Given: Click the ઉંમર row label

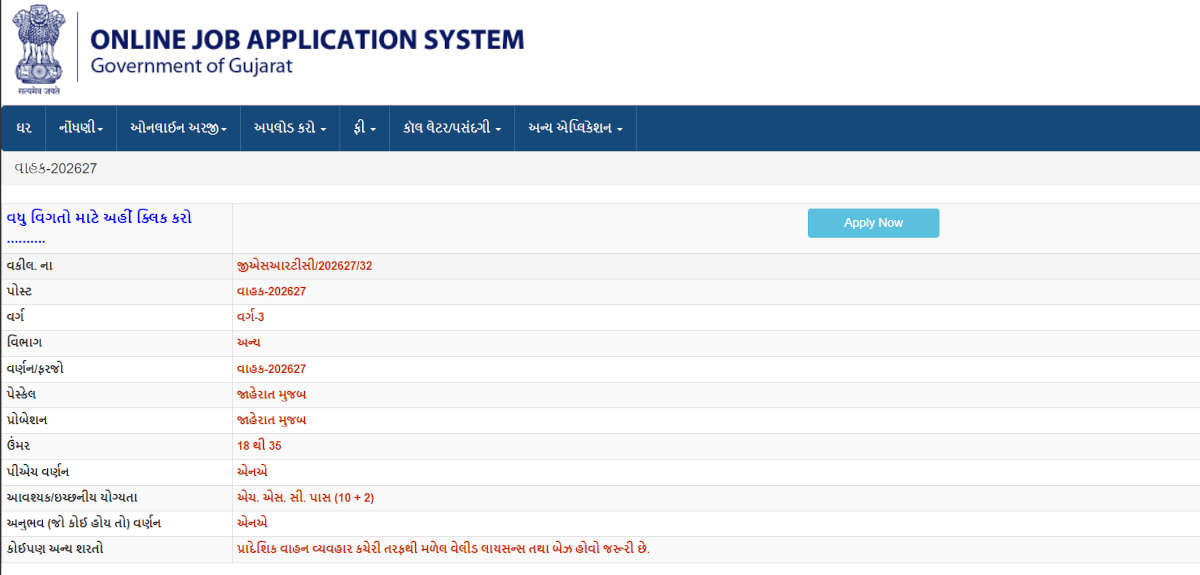Looking at the screenshot, I should point(19,446).
